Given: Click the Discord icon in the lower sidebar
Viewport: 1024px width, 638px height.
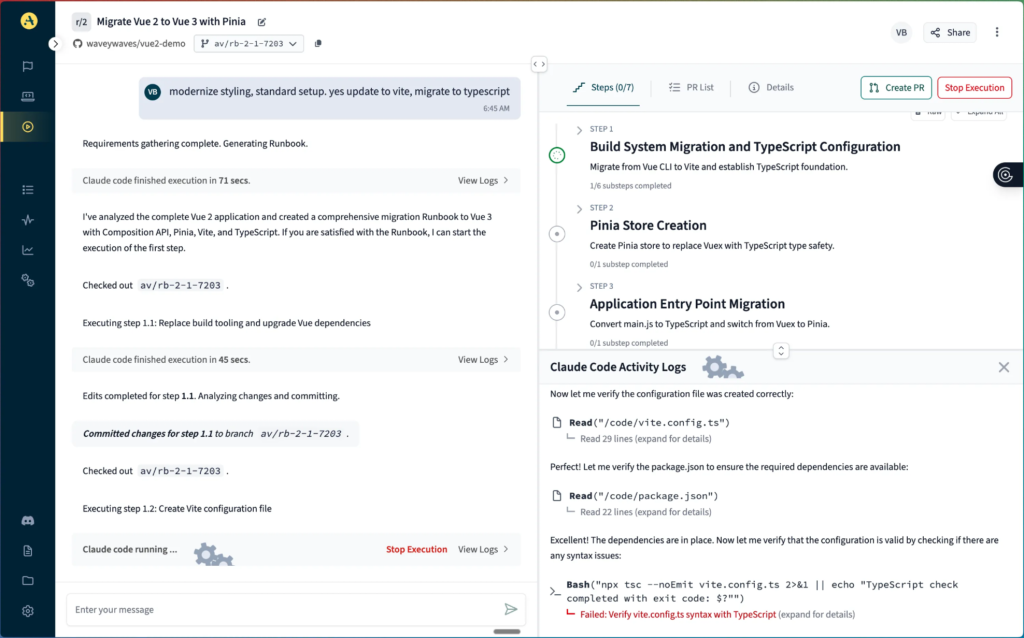Looking at the screenshot, I should 27,520.
